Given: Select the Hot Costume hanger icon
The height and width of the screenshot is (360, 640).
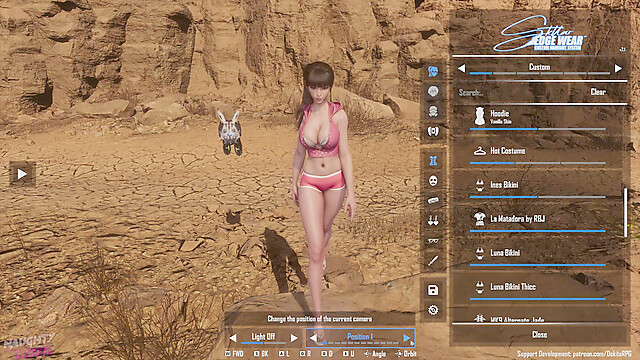Looking at the screenshot, I should click(480, 151).
